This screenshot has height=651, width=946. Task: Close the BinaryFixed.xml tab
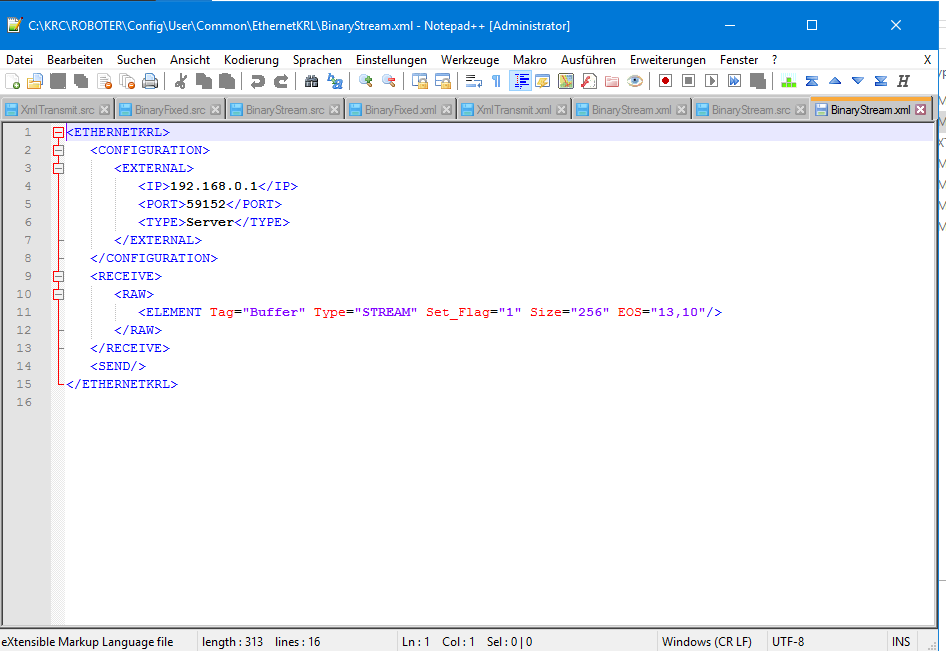click(x=446, y=110)
